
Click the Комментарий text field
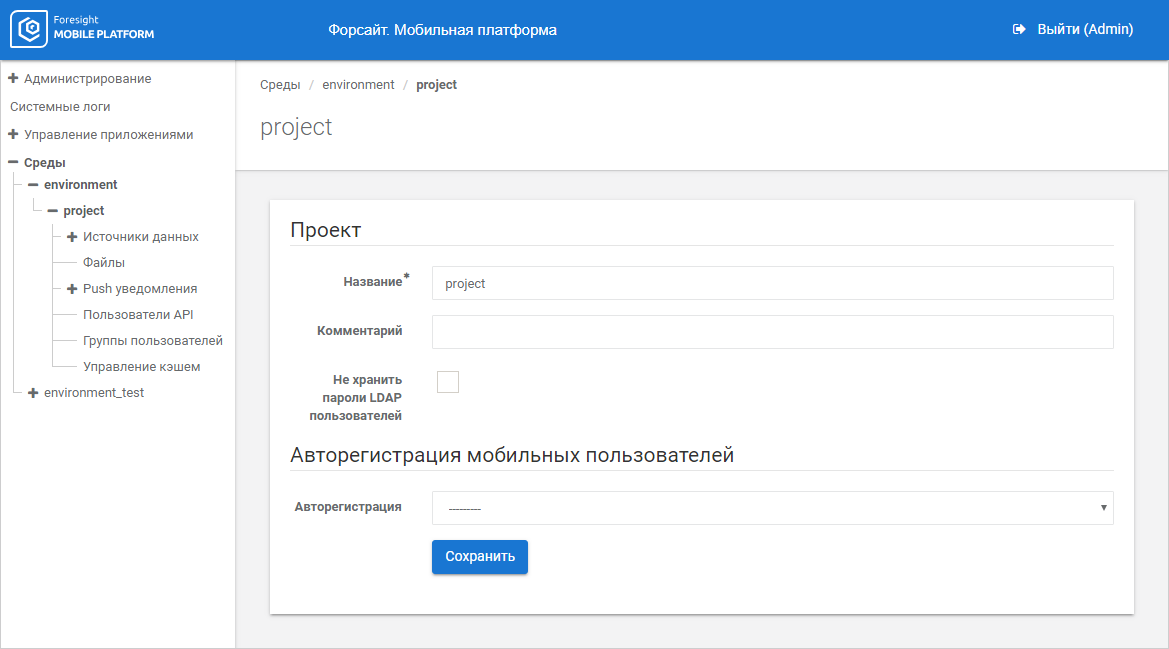772,332
